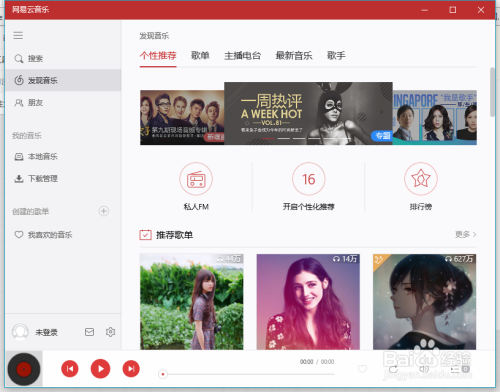Select 发现音乐 in the sidebar
Screen dimensions: 500x392
pos(63,80)
